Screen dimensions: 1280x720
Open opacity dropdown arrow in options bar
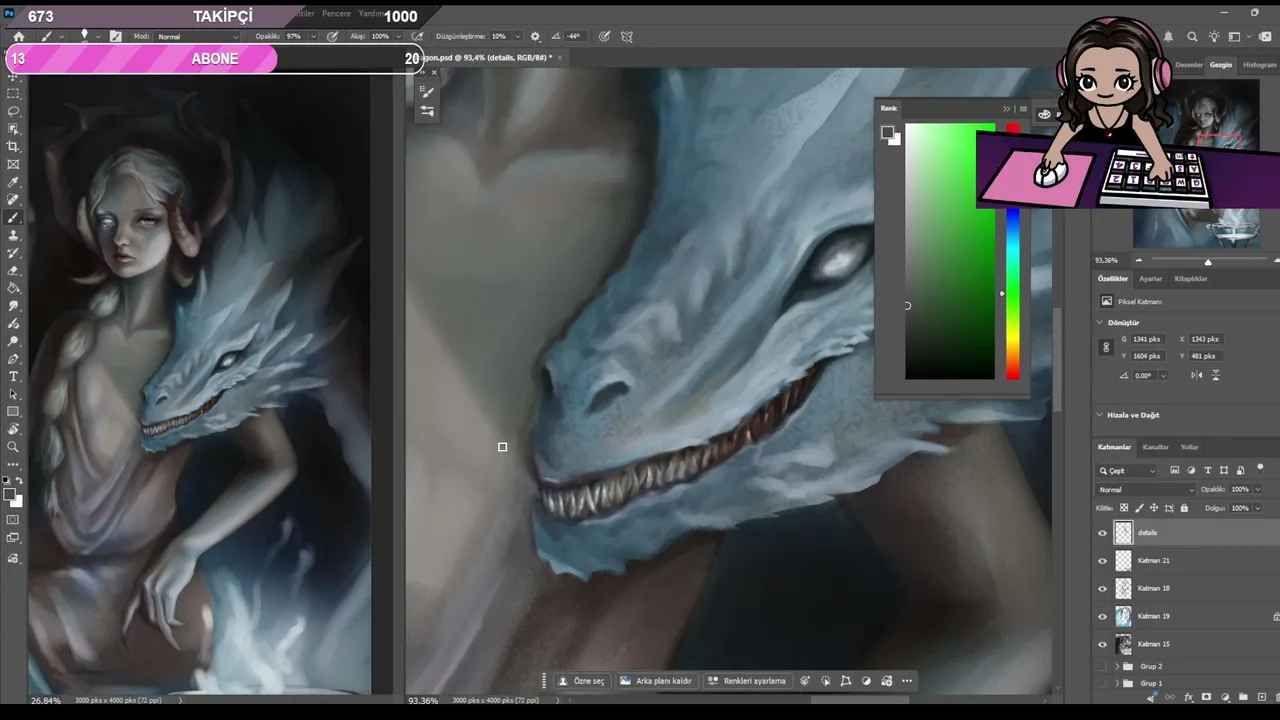(312, 36)
